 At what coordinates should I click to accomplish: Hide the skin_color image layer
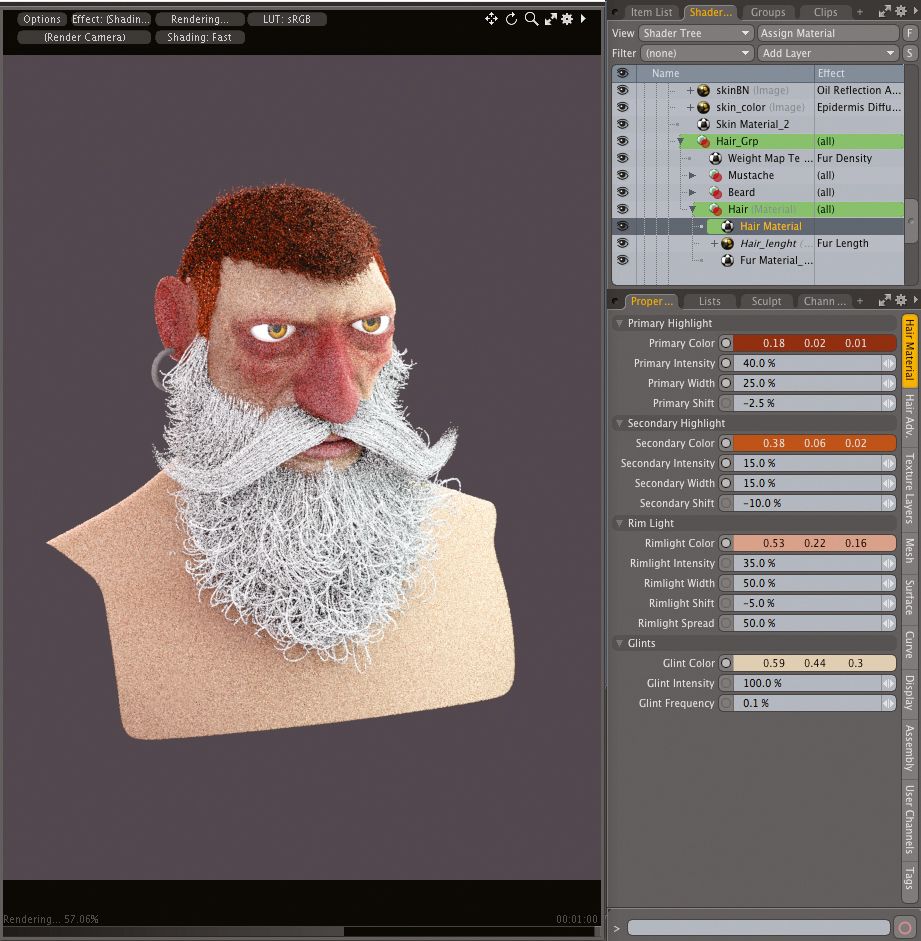tap(622, 107)
